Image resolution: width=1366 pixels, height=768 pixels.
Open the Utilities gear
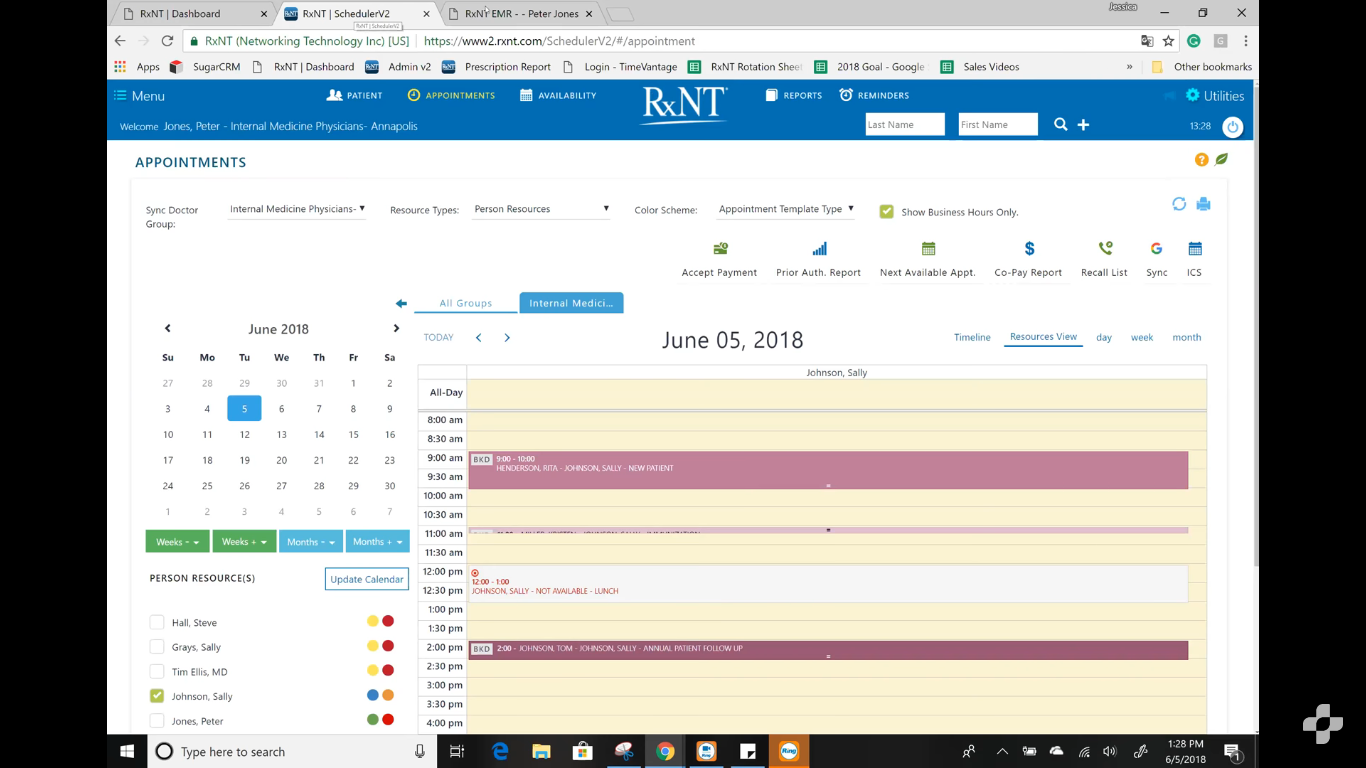1192,95
